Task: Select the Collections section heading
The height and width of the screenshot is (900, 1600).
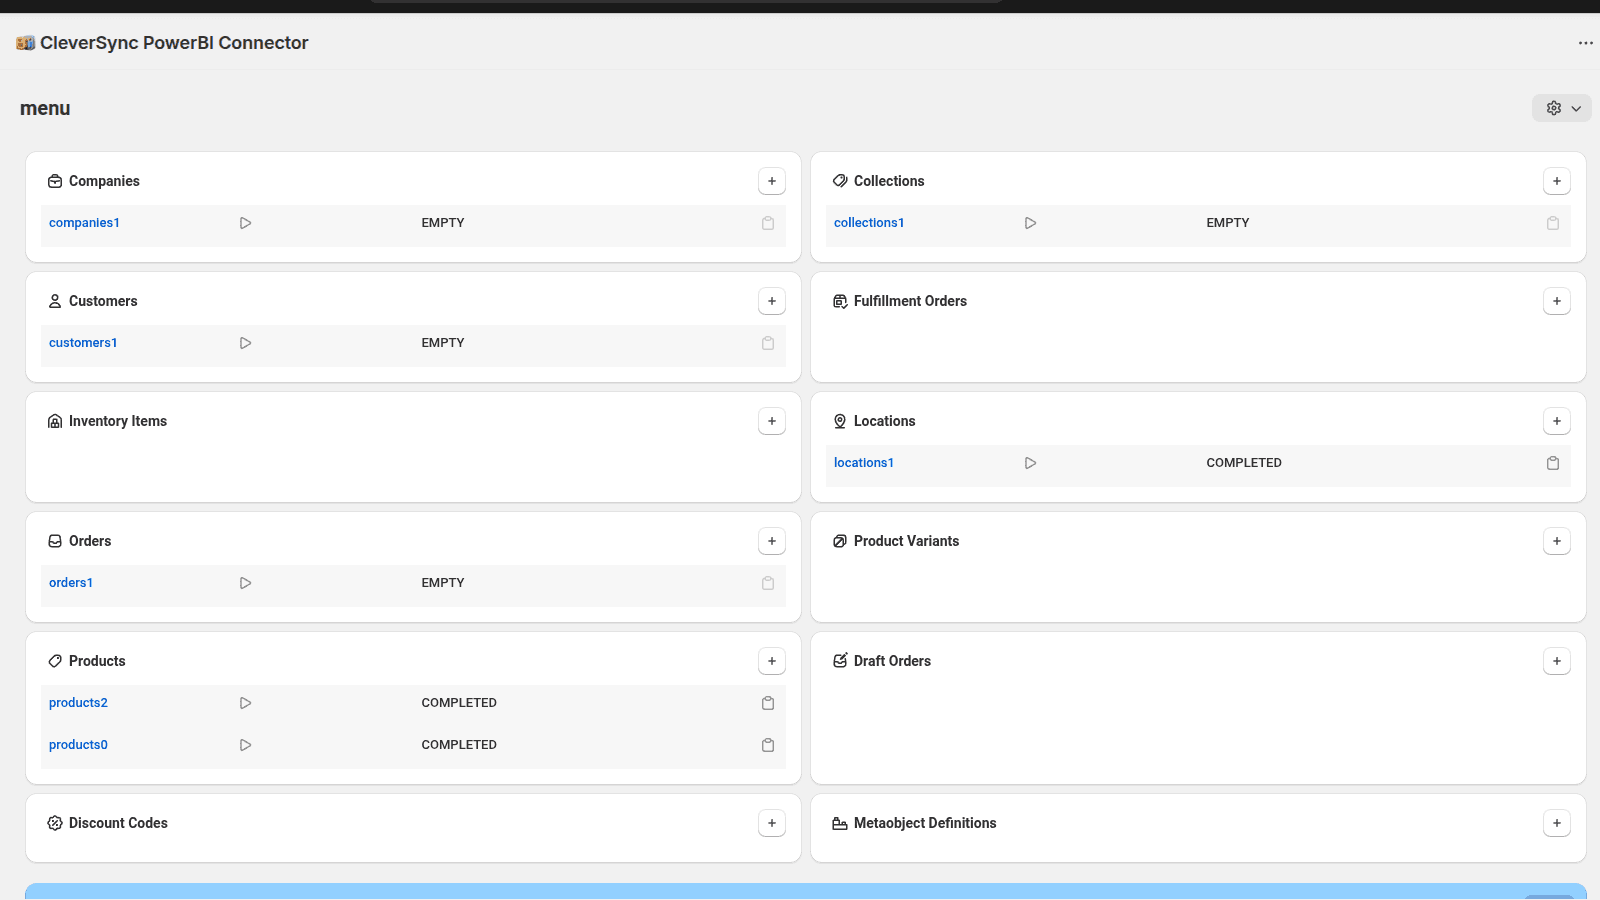Action: 889,181
